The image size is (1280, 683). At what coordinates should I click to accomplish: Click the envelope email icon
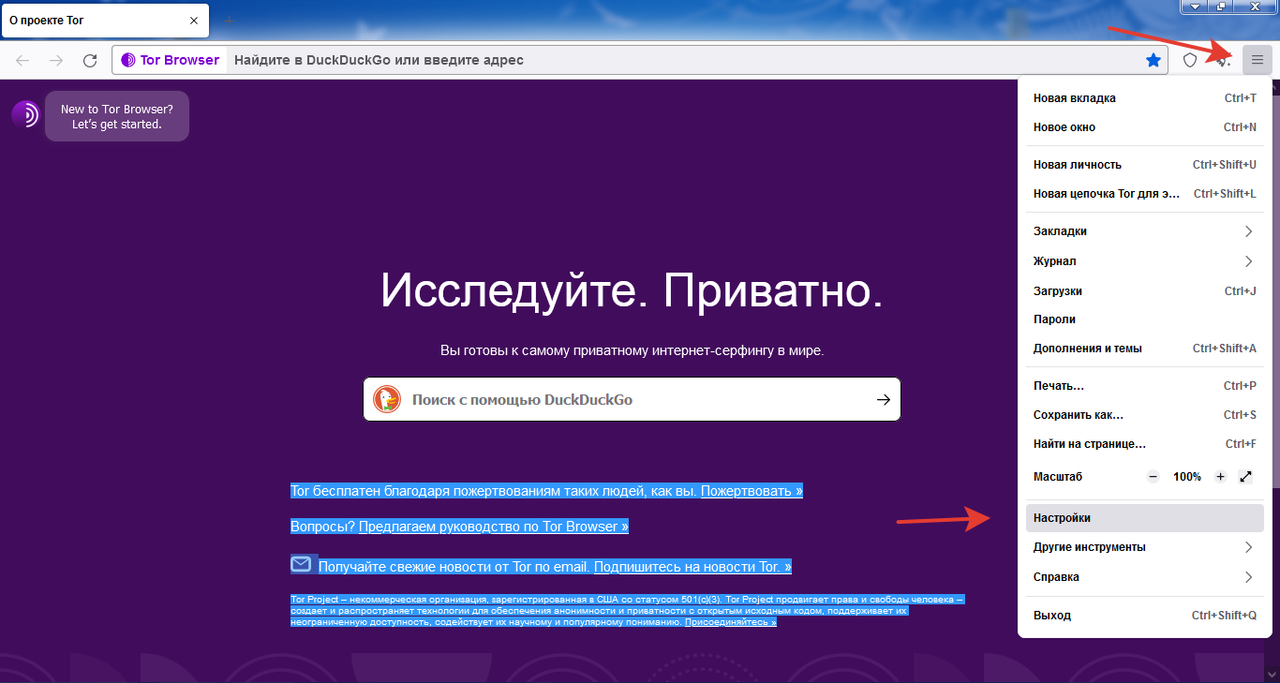[x=301, y=564]
